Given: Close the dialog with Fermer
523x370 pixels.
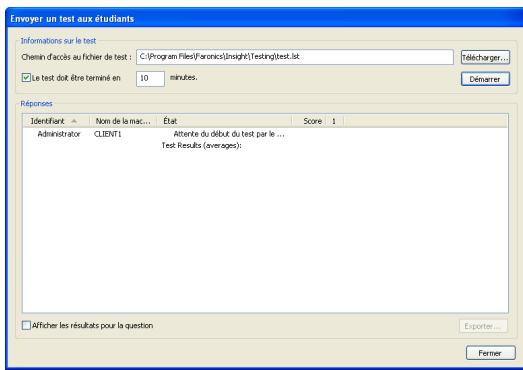Looking at the screenshot, I should click(490, 353).
